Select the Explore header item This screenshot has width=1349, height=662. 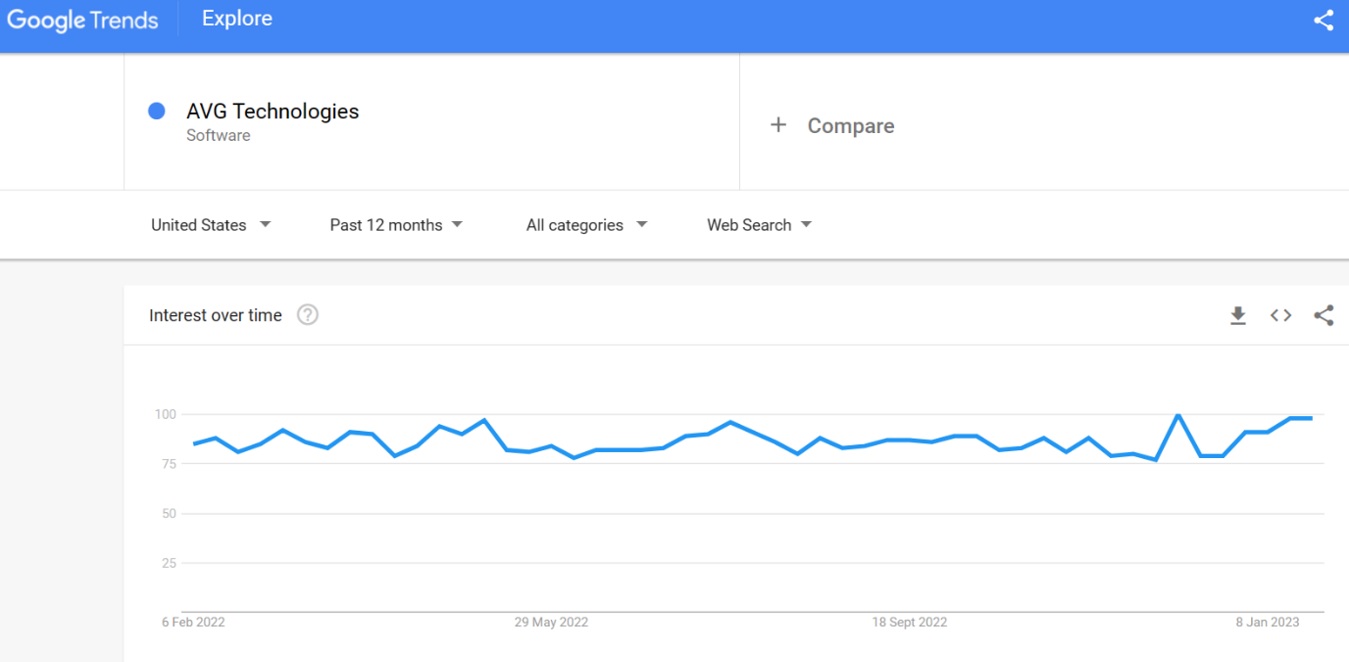pyautogui.click(x=237, y=19)
